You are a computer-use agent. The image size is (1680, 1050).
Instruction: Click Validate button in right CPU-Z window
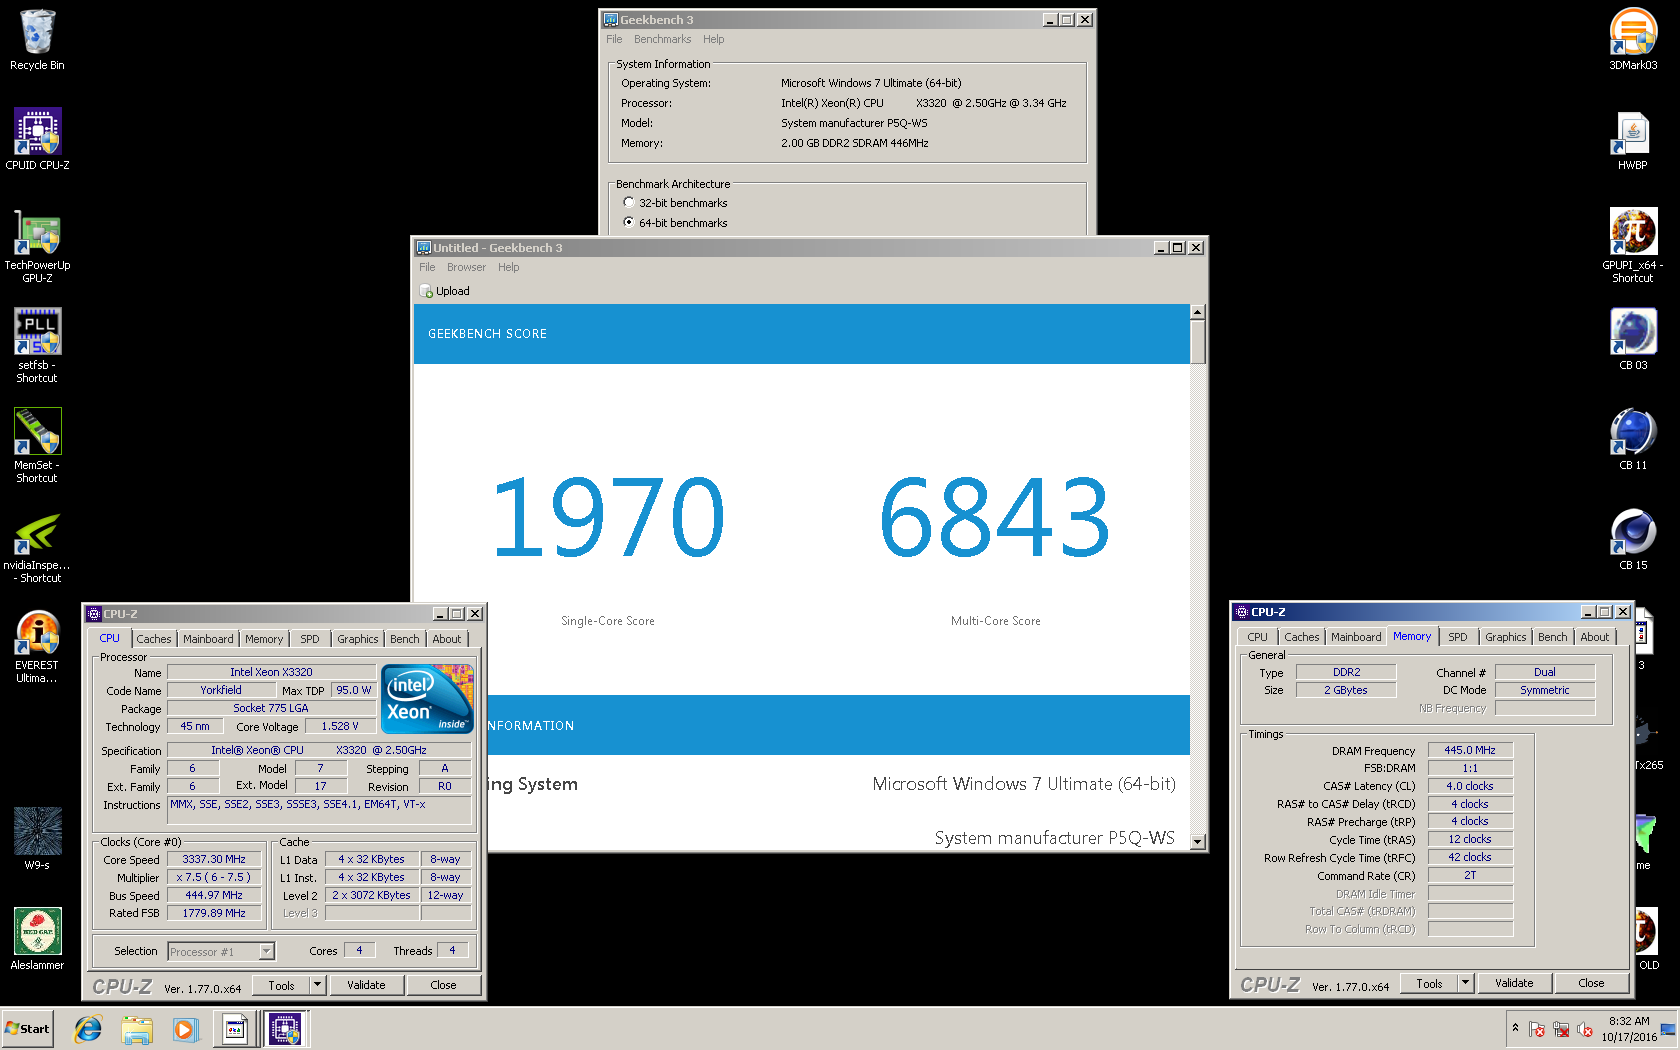point(1514,983)
